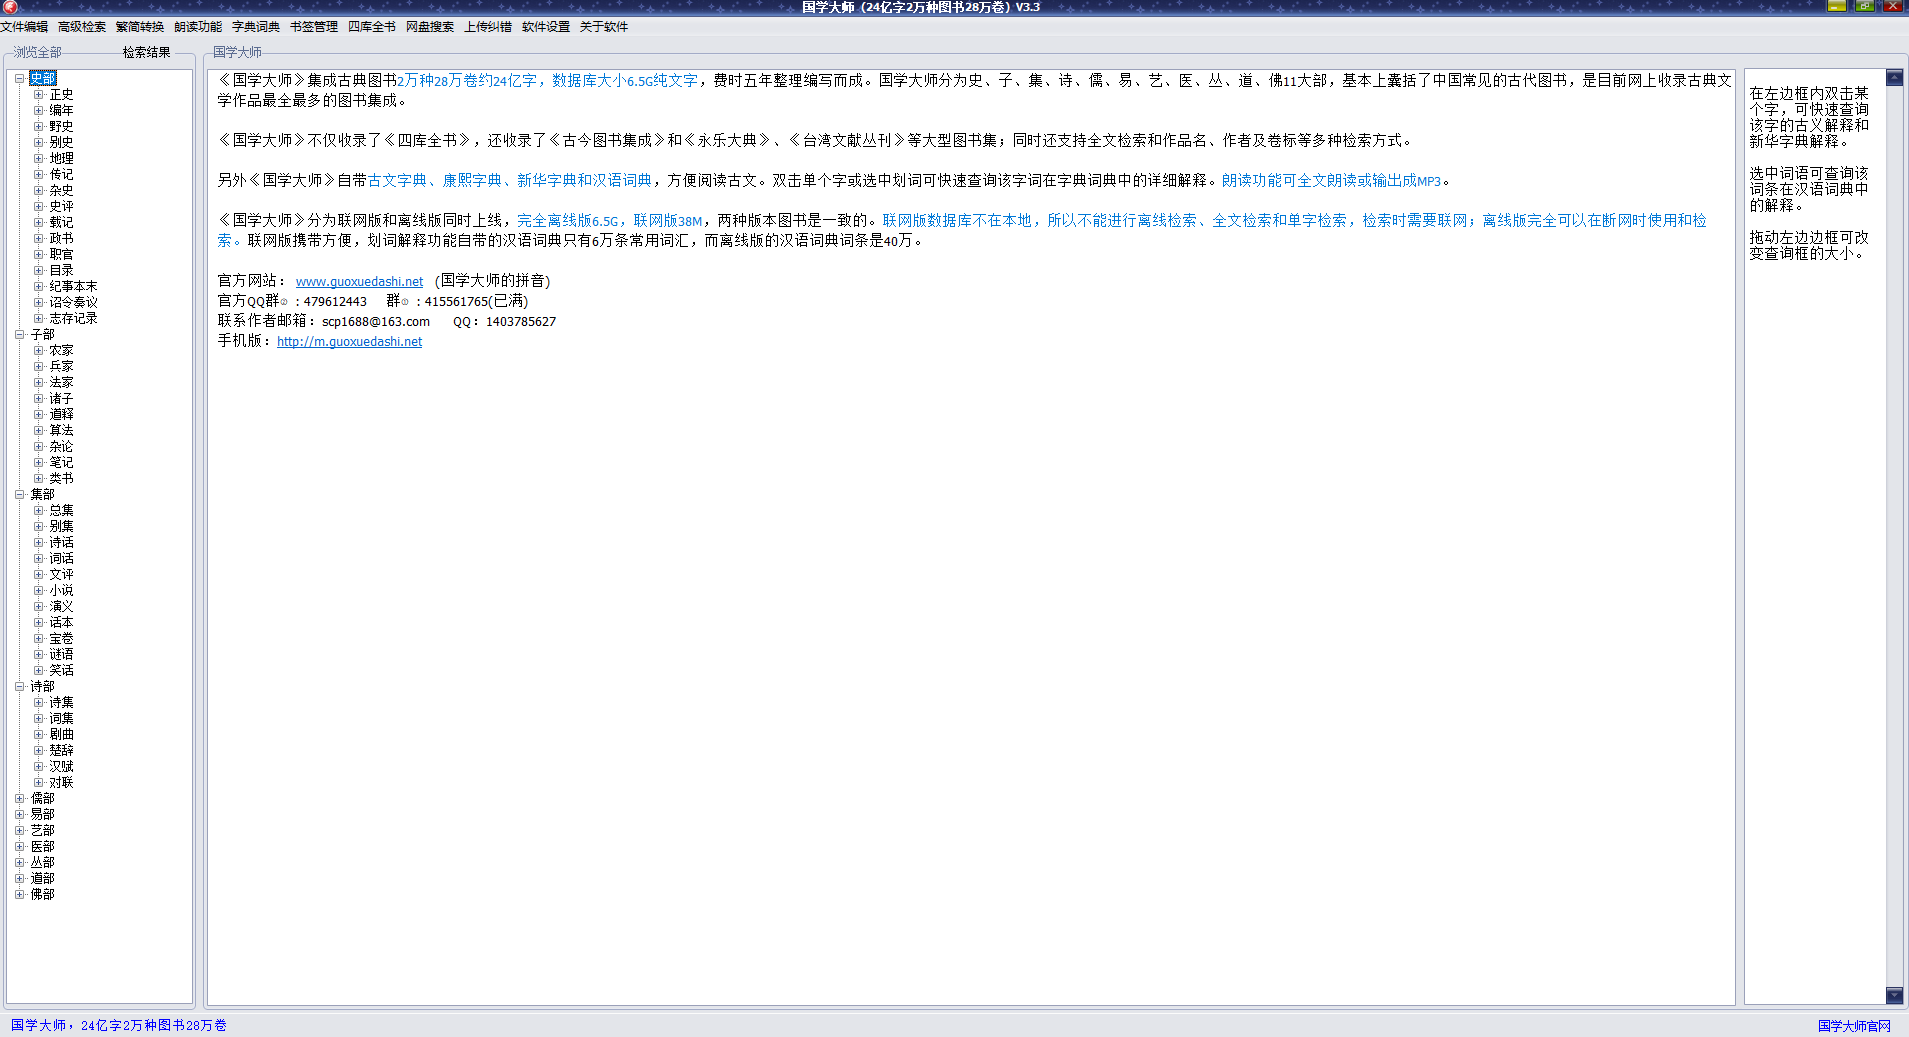1909x1037 pixels.
Task: Expand the 道部 tree node
Action: click(19, 878)
